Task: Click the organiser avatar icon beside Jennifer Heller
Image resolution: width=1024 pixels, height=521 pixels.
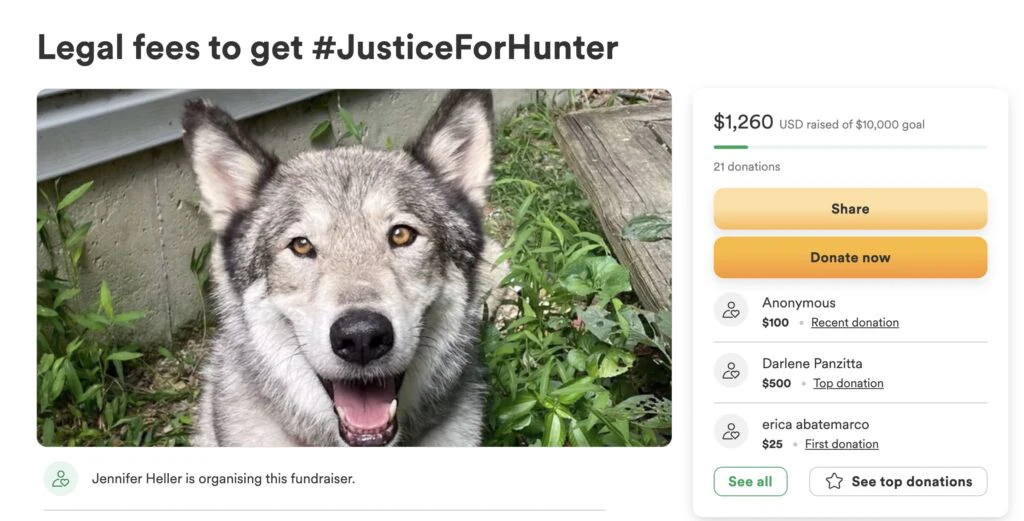Action: tap(61, 479)
